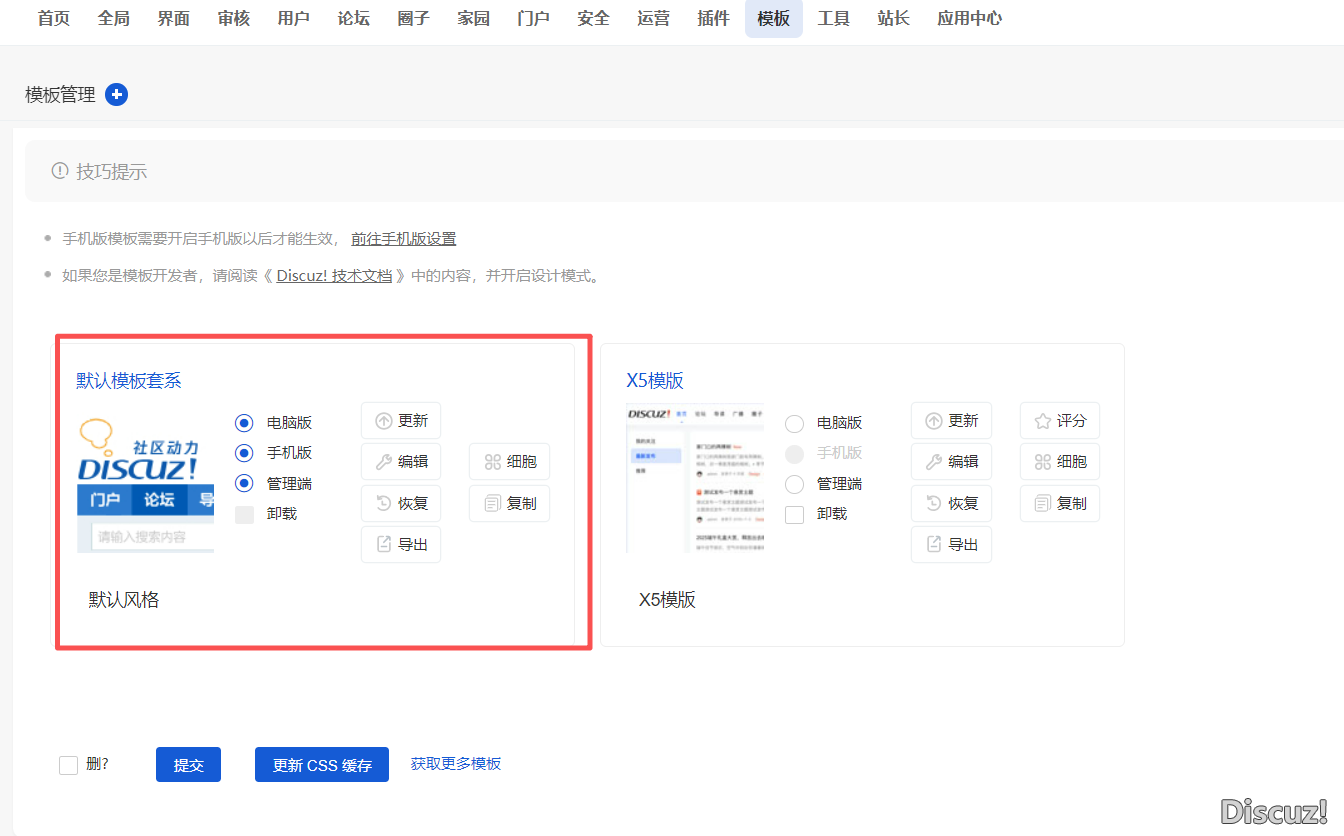Tick the 删? checkbox

(68, 765)
